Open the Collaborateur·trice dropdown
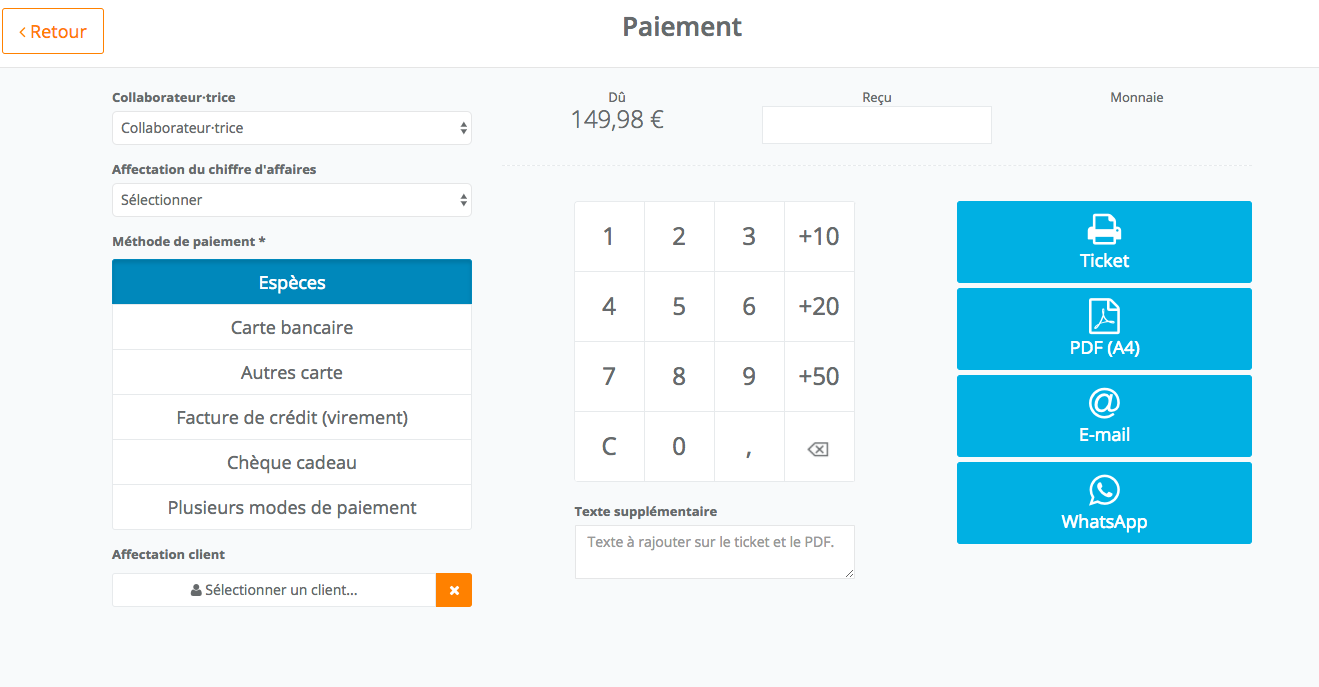 (291, 128)
